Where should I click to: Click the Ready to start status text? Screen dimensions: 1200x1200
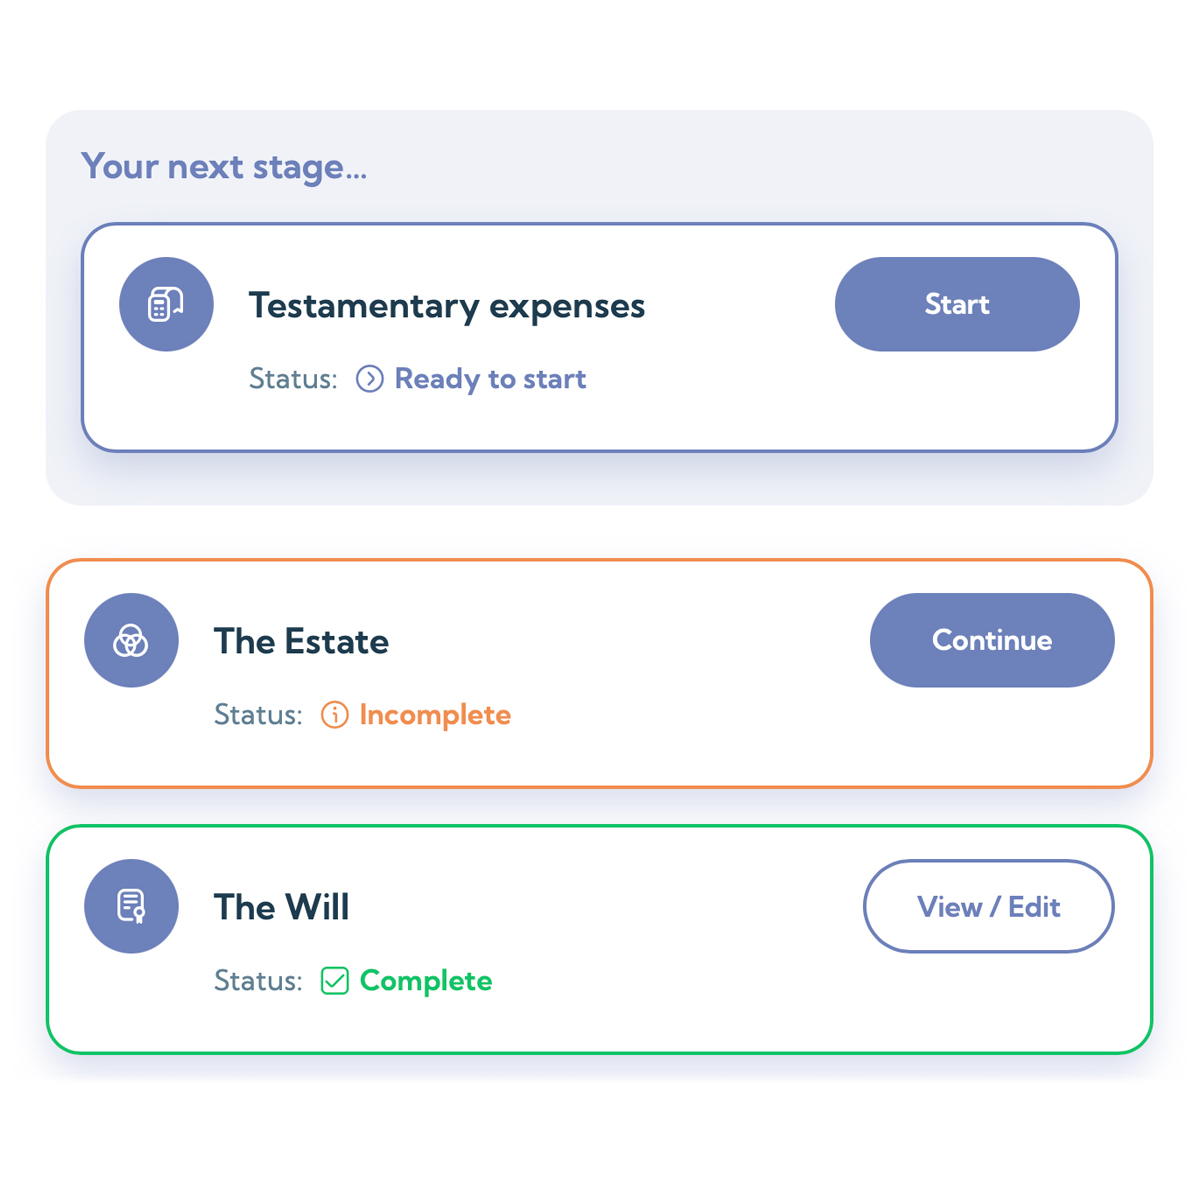[490, 379]
